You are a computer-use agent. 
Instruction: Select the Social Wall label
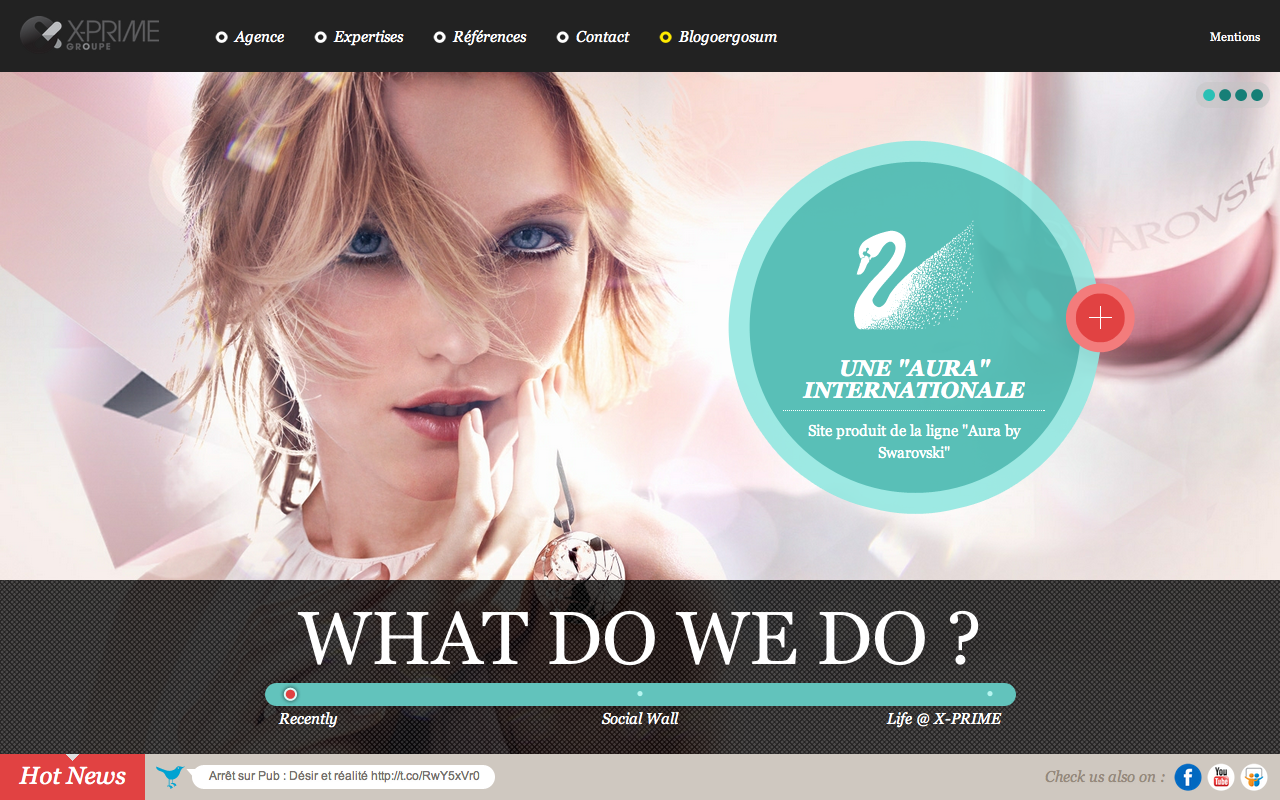pos(640,719)
